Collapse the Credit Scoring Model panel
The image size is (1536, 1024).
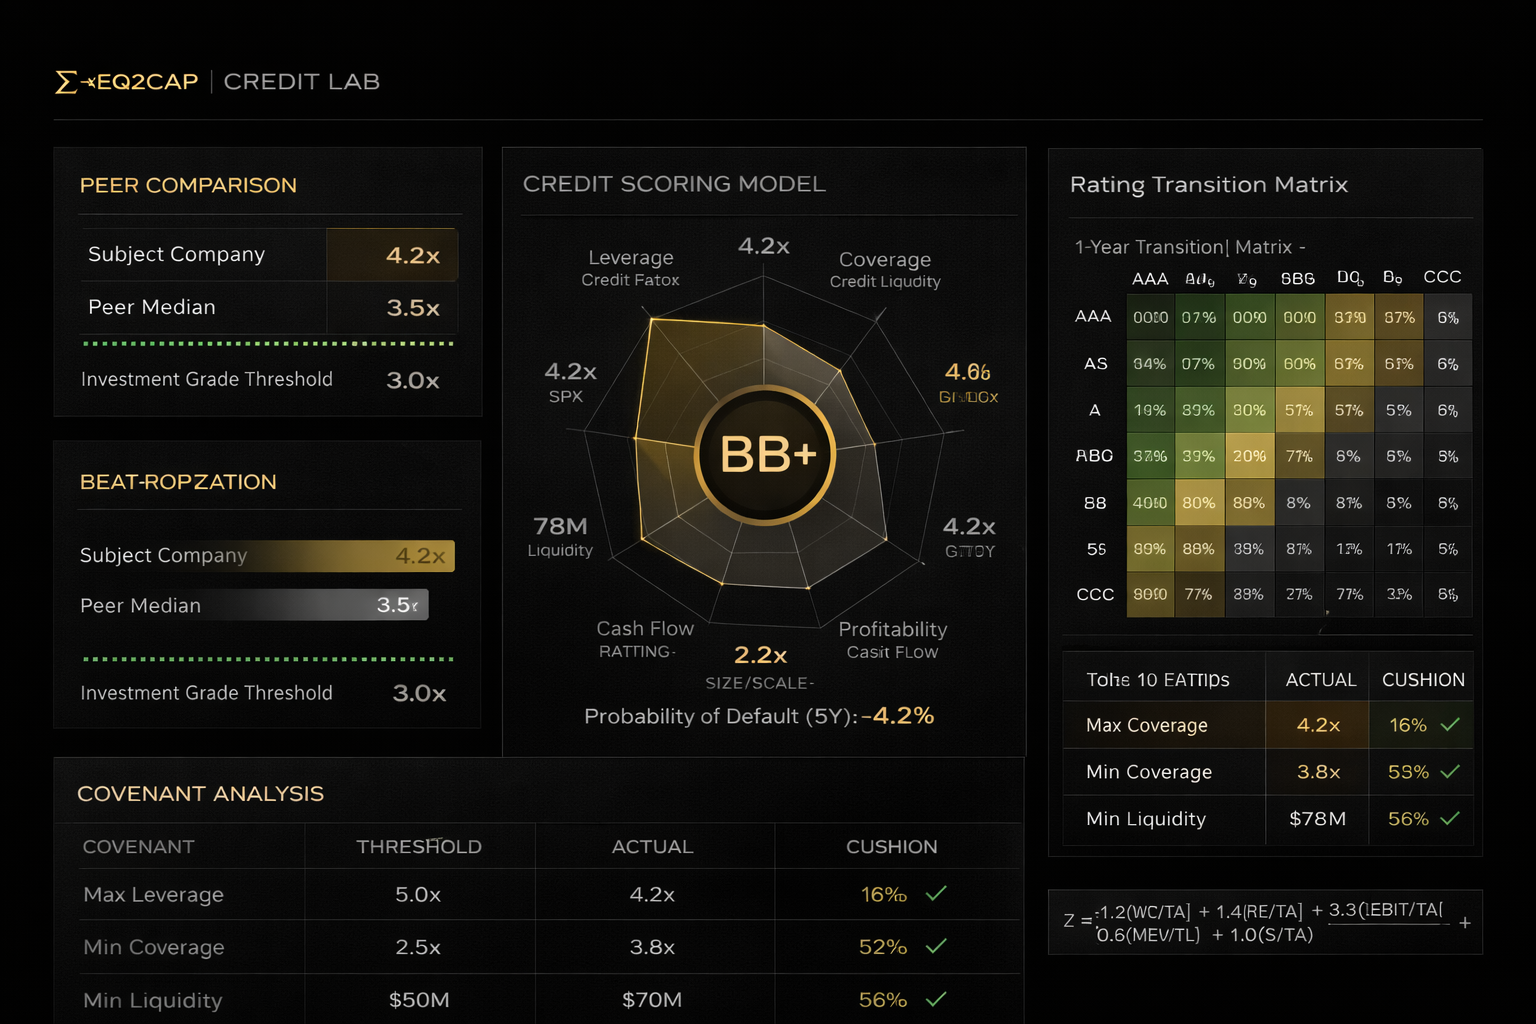673,183
